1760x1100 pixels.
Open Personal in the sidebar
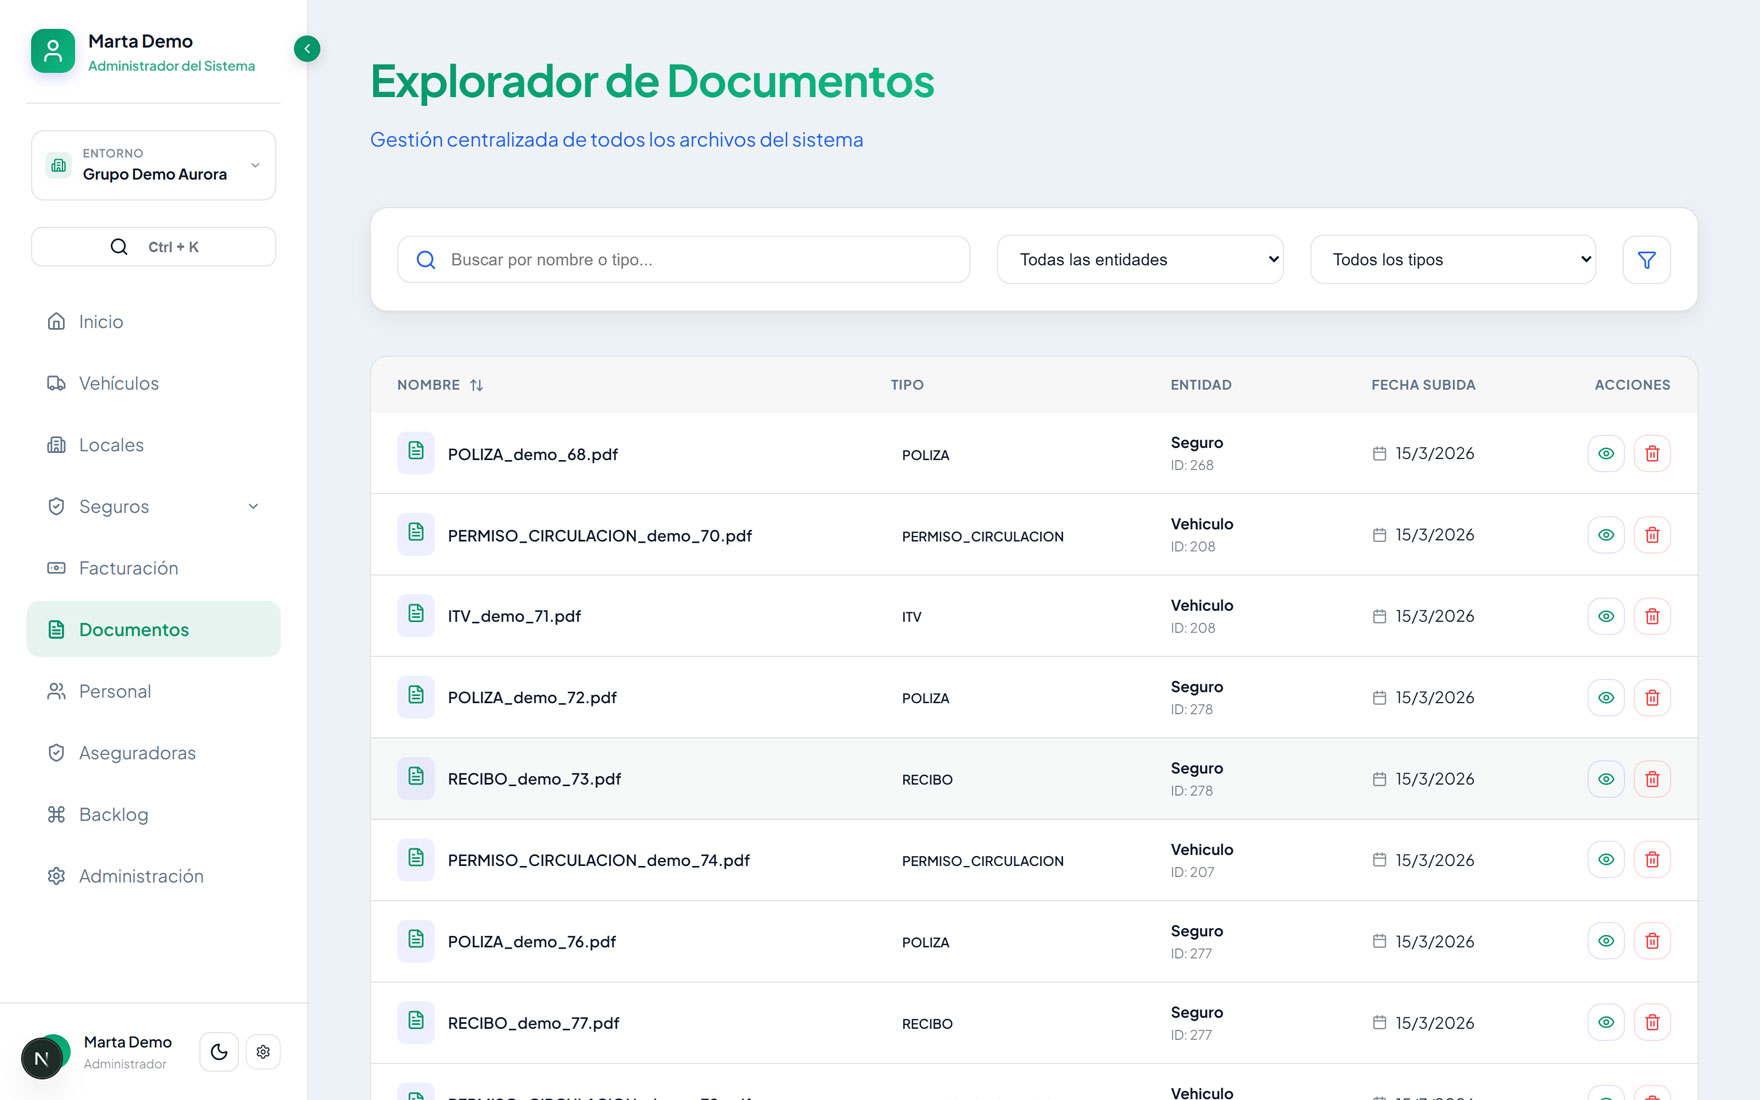[154, 691]
